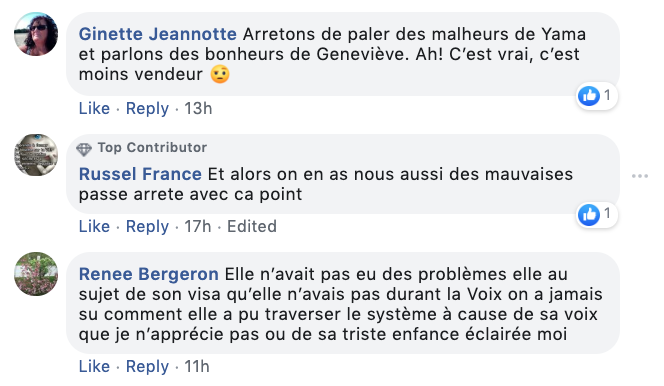
Task: Click the Russel France name link
Action: click(140, 174)
